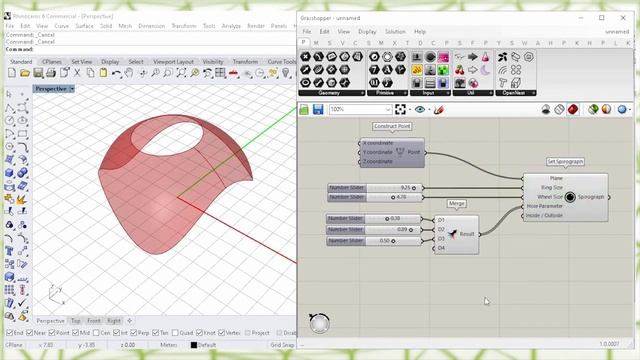Image resolution: width=640 pixels, height=360 pixels.
Task: Toggle the Point osnap checkbox
Action: [52, 333]
